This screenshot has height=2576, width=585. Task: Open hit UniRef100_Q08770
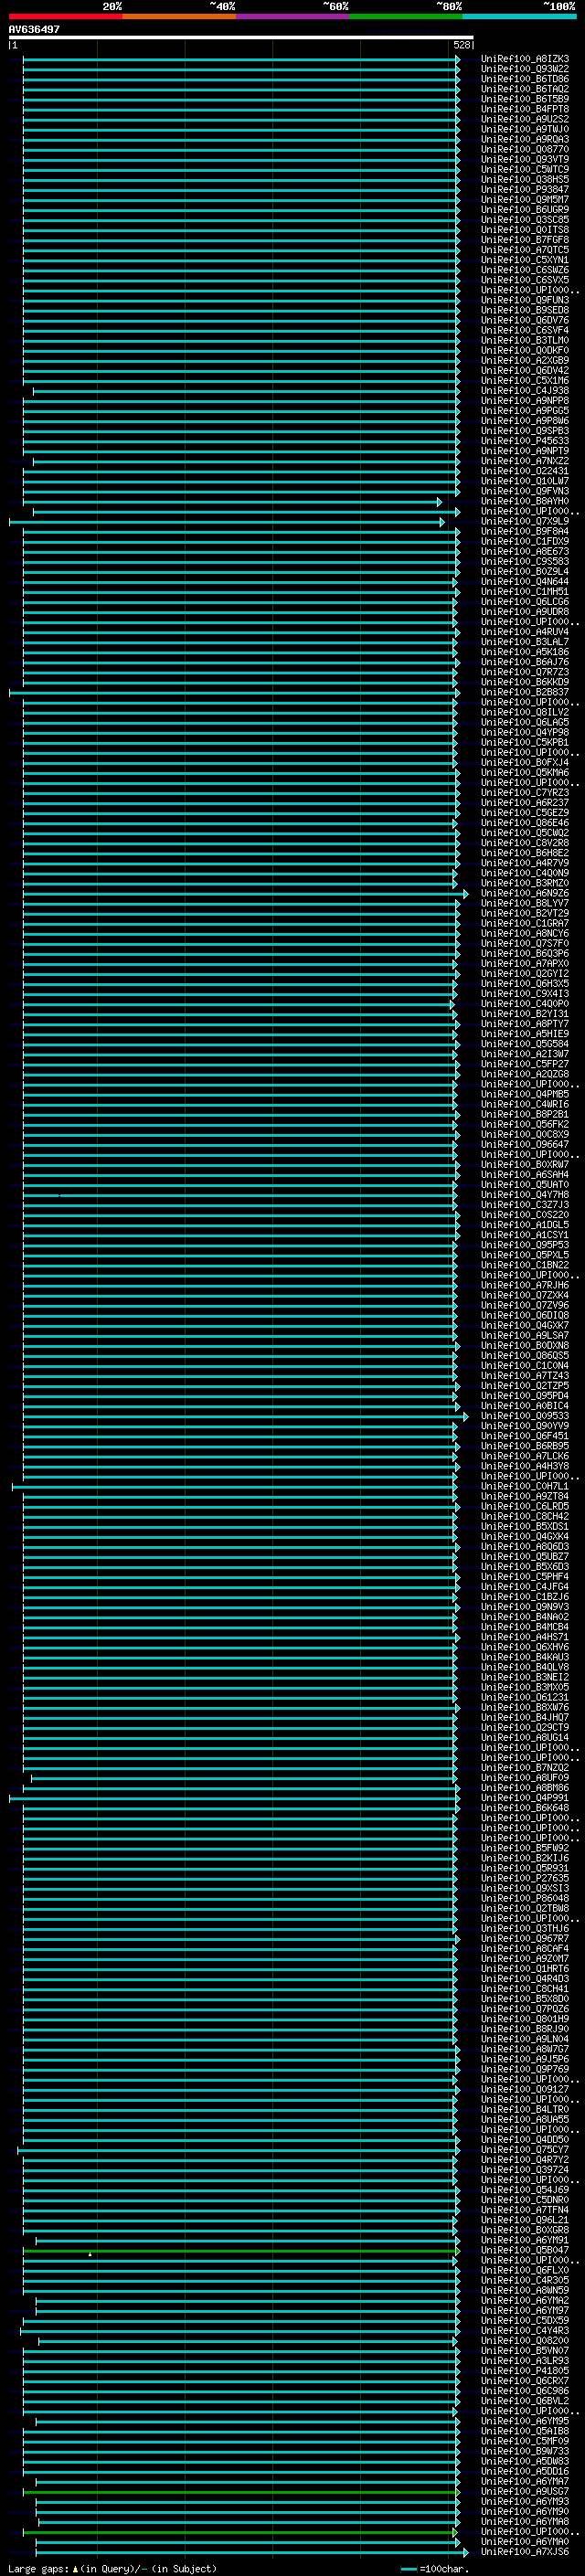click(525, 149)
